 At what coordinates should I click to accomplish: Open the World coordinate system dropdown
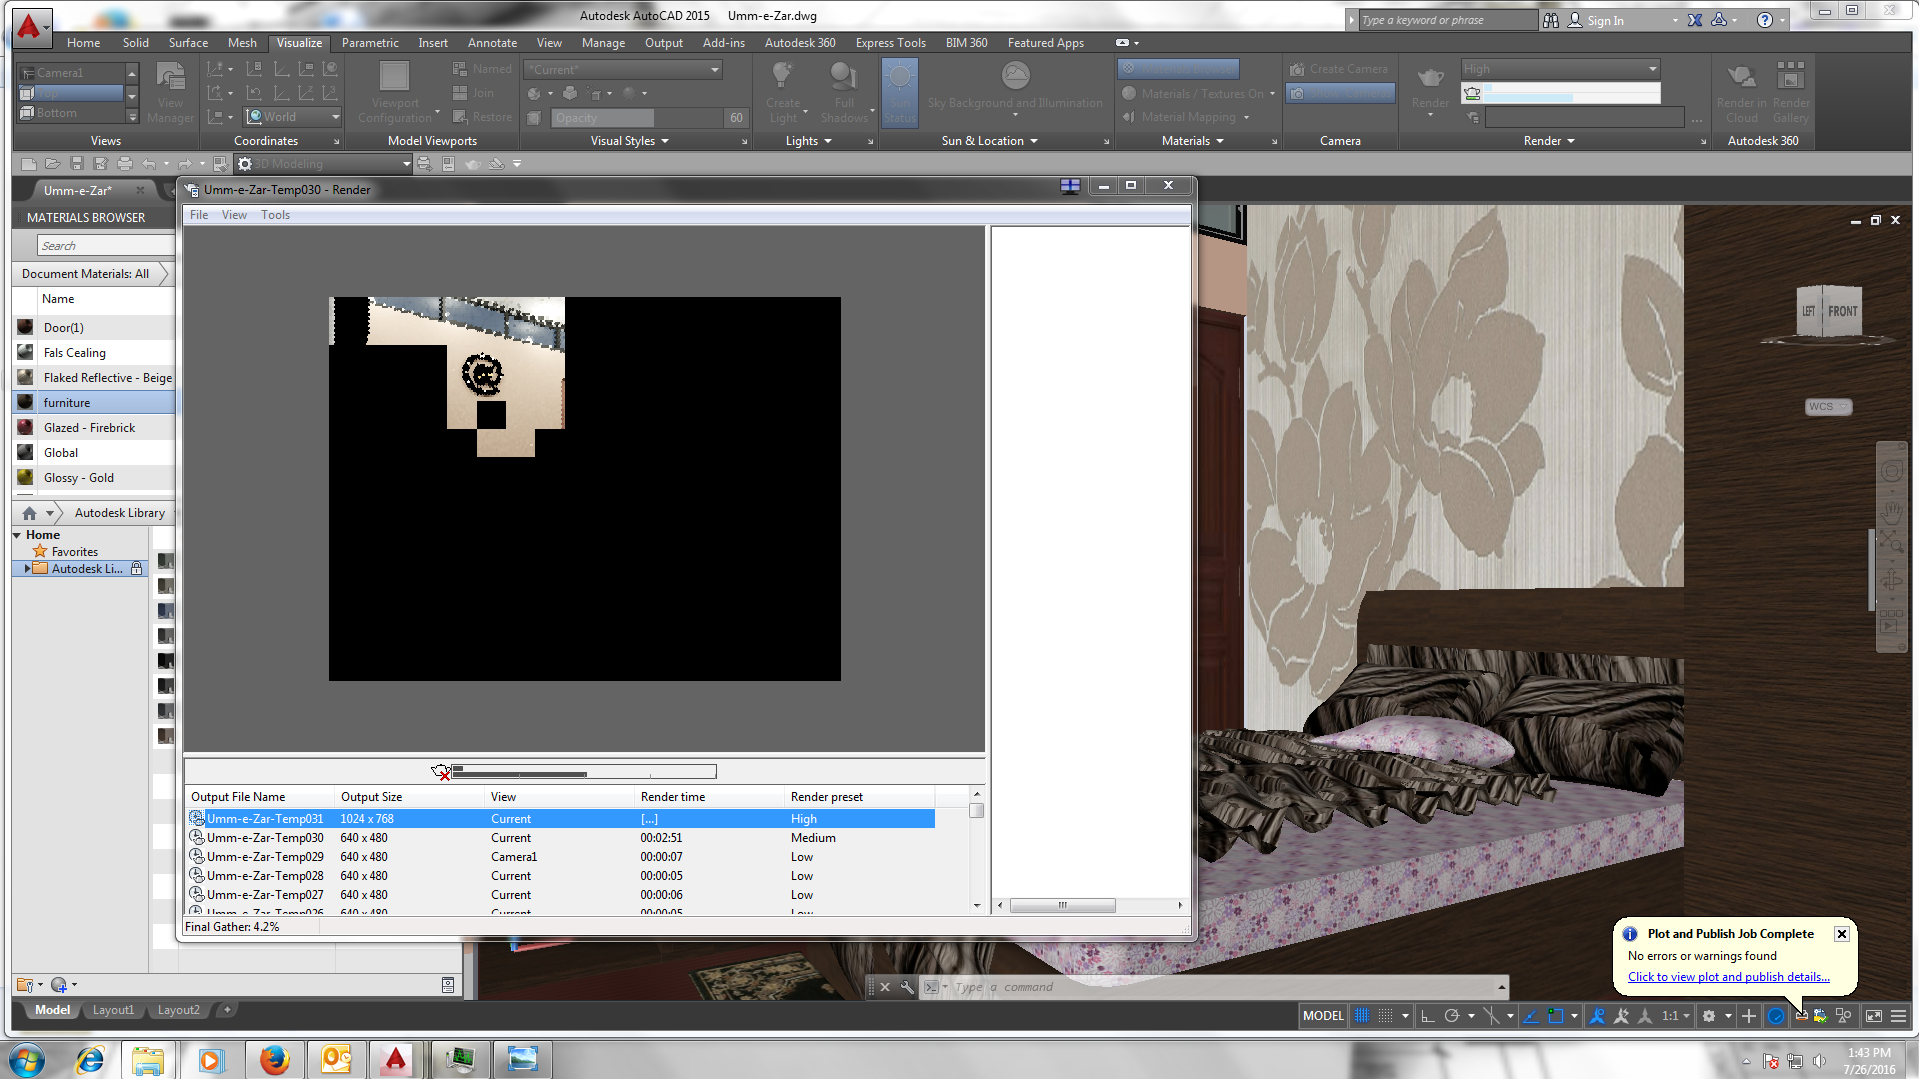(335, 117)
